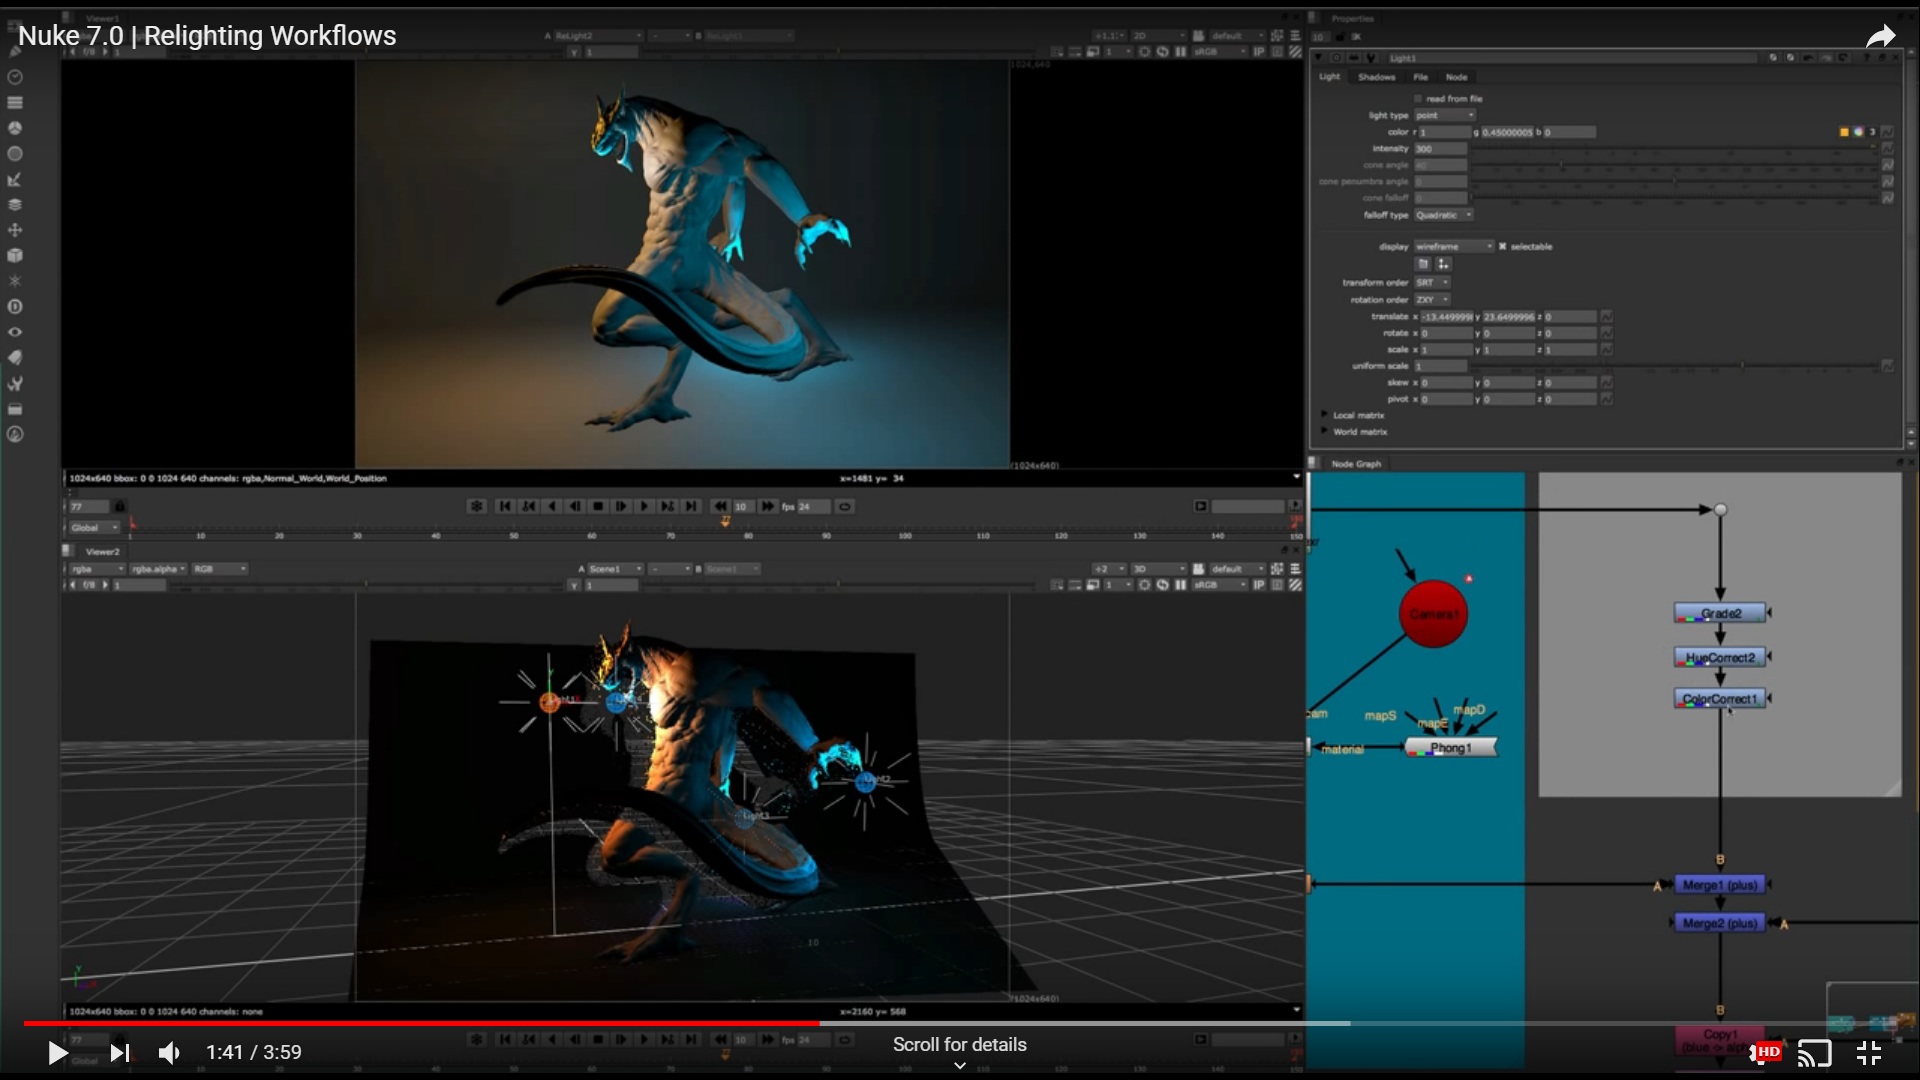Screen dimensions: 1920x1080
Task: Stop playback in the top viewer timeline
Action: click(598, 506)
